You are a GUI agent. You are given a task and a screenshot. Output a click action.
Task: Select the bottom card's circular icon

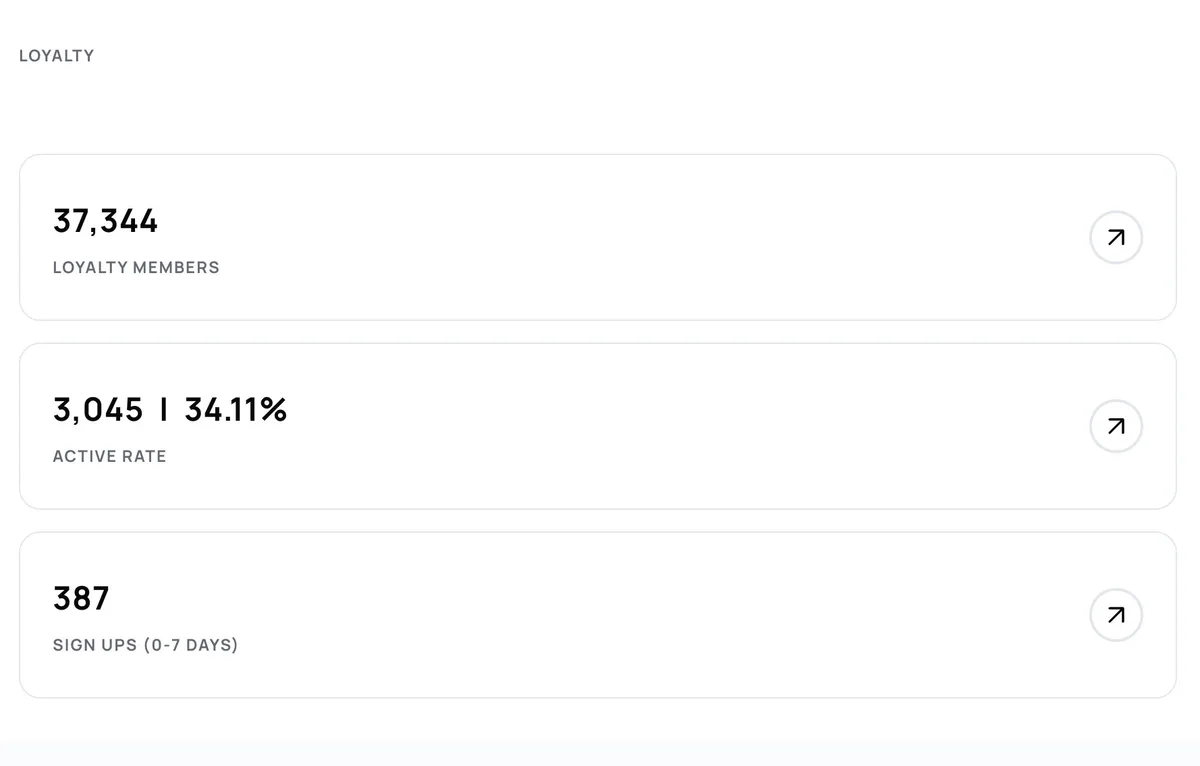1116,615
